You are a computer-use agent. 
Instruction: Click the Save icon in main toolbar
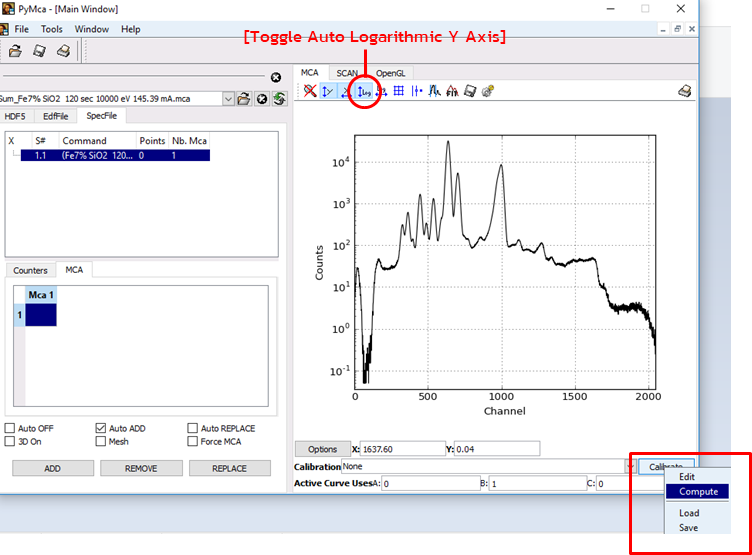click(39, 51)
